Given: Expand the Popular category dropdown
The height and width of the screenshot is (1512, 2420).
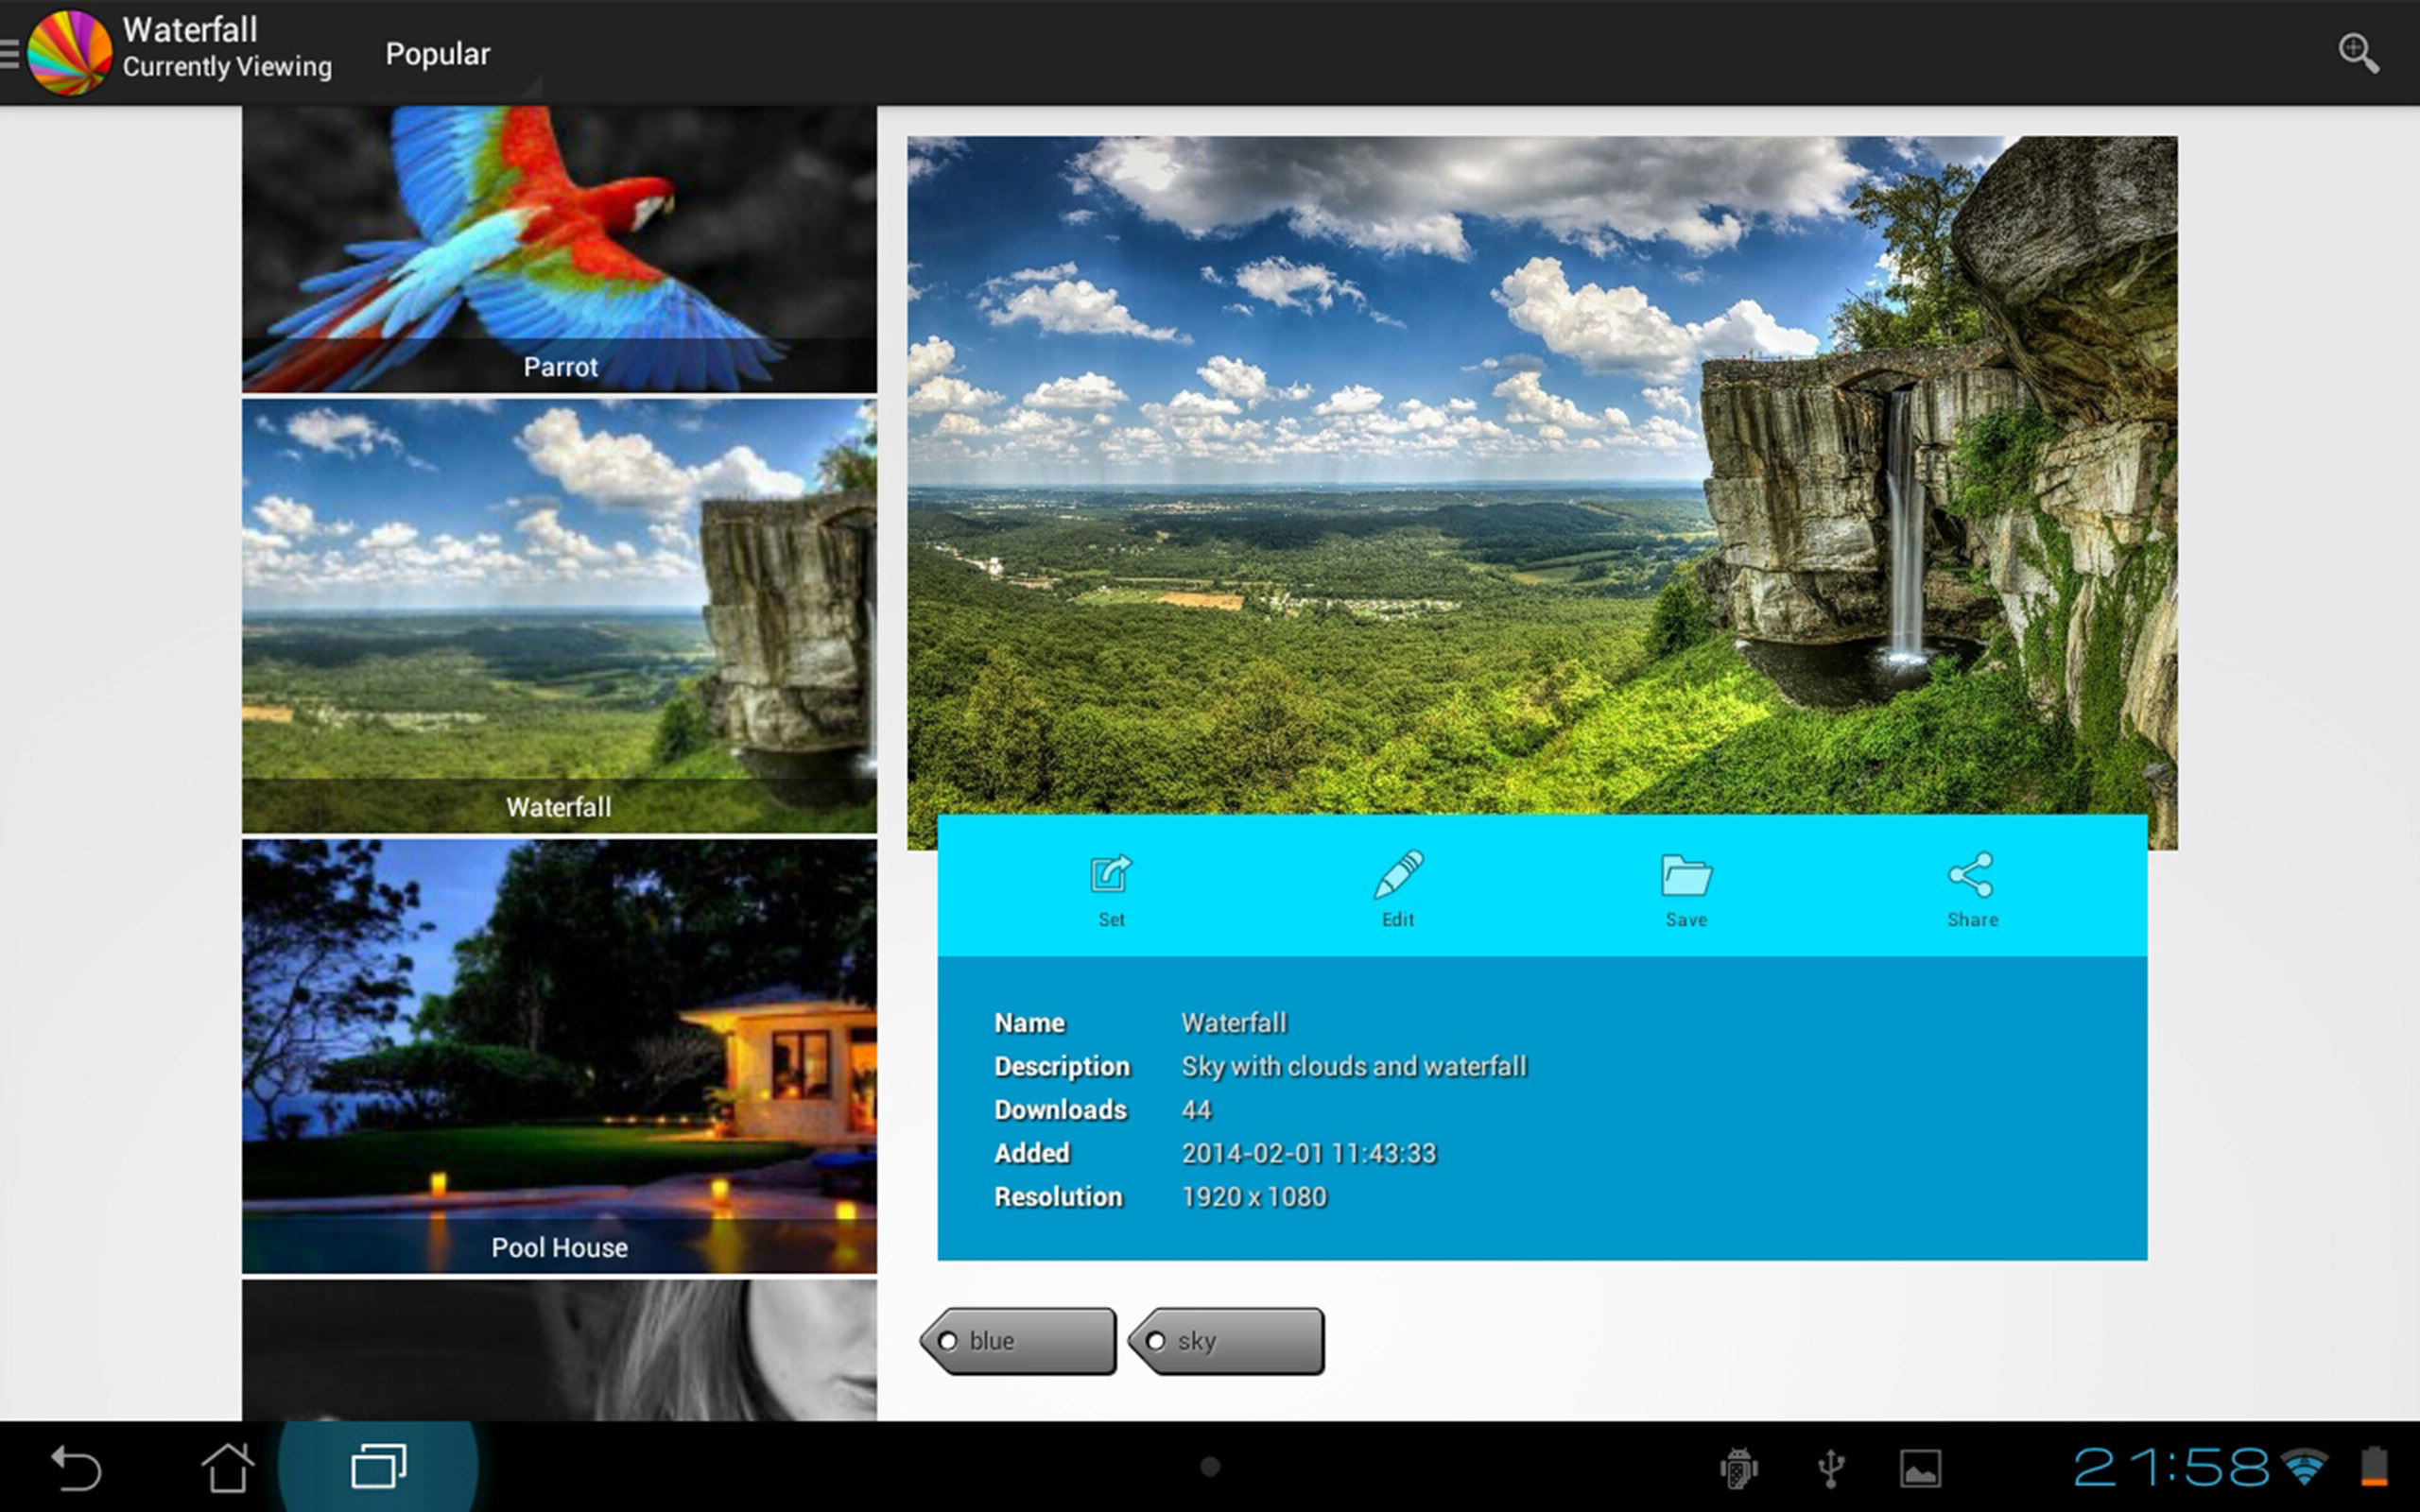Looking at the screenshot, I should (438, 54).
